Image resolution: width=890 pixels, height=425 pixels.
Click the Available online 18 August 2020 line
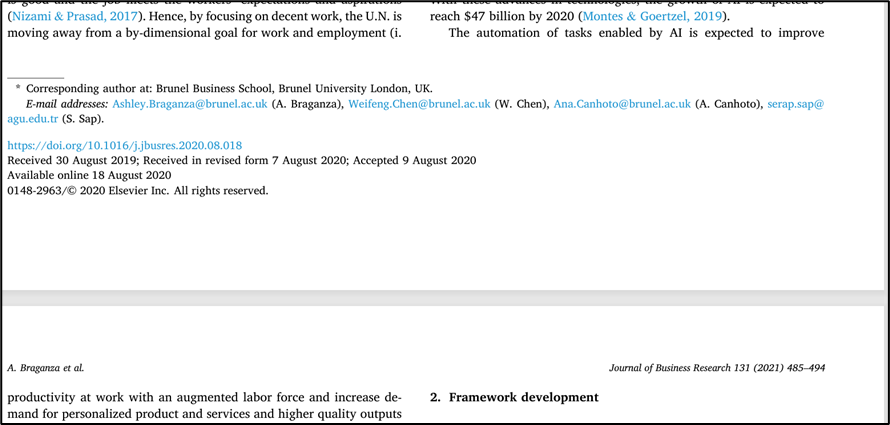(89, 175)
